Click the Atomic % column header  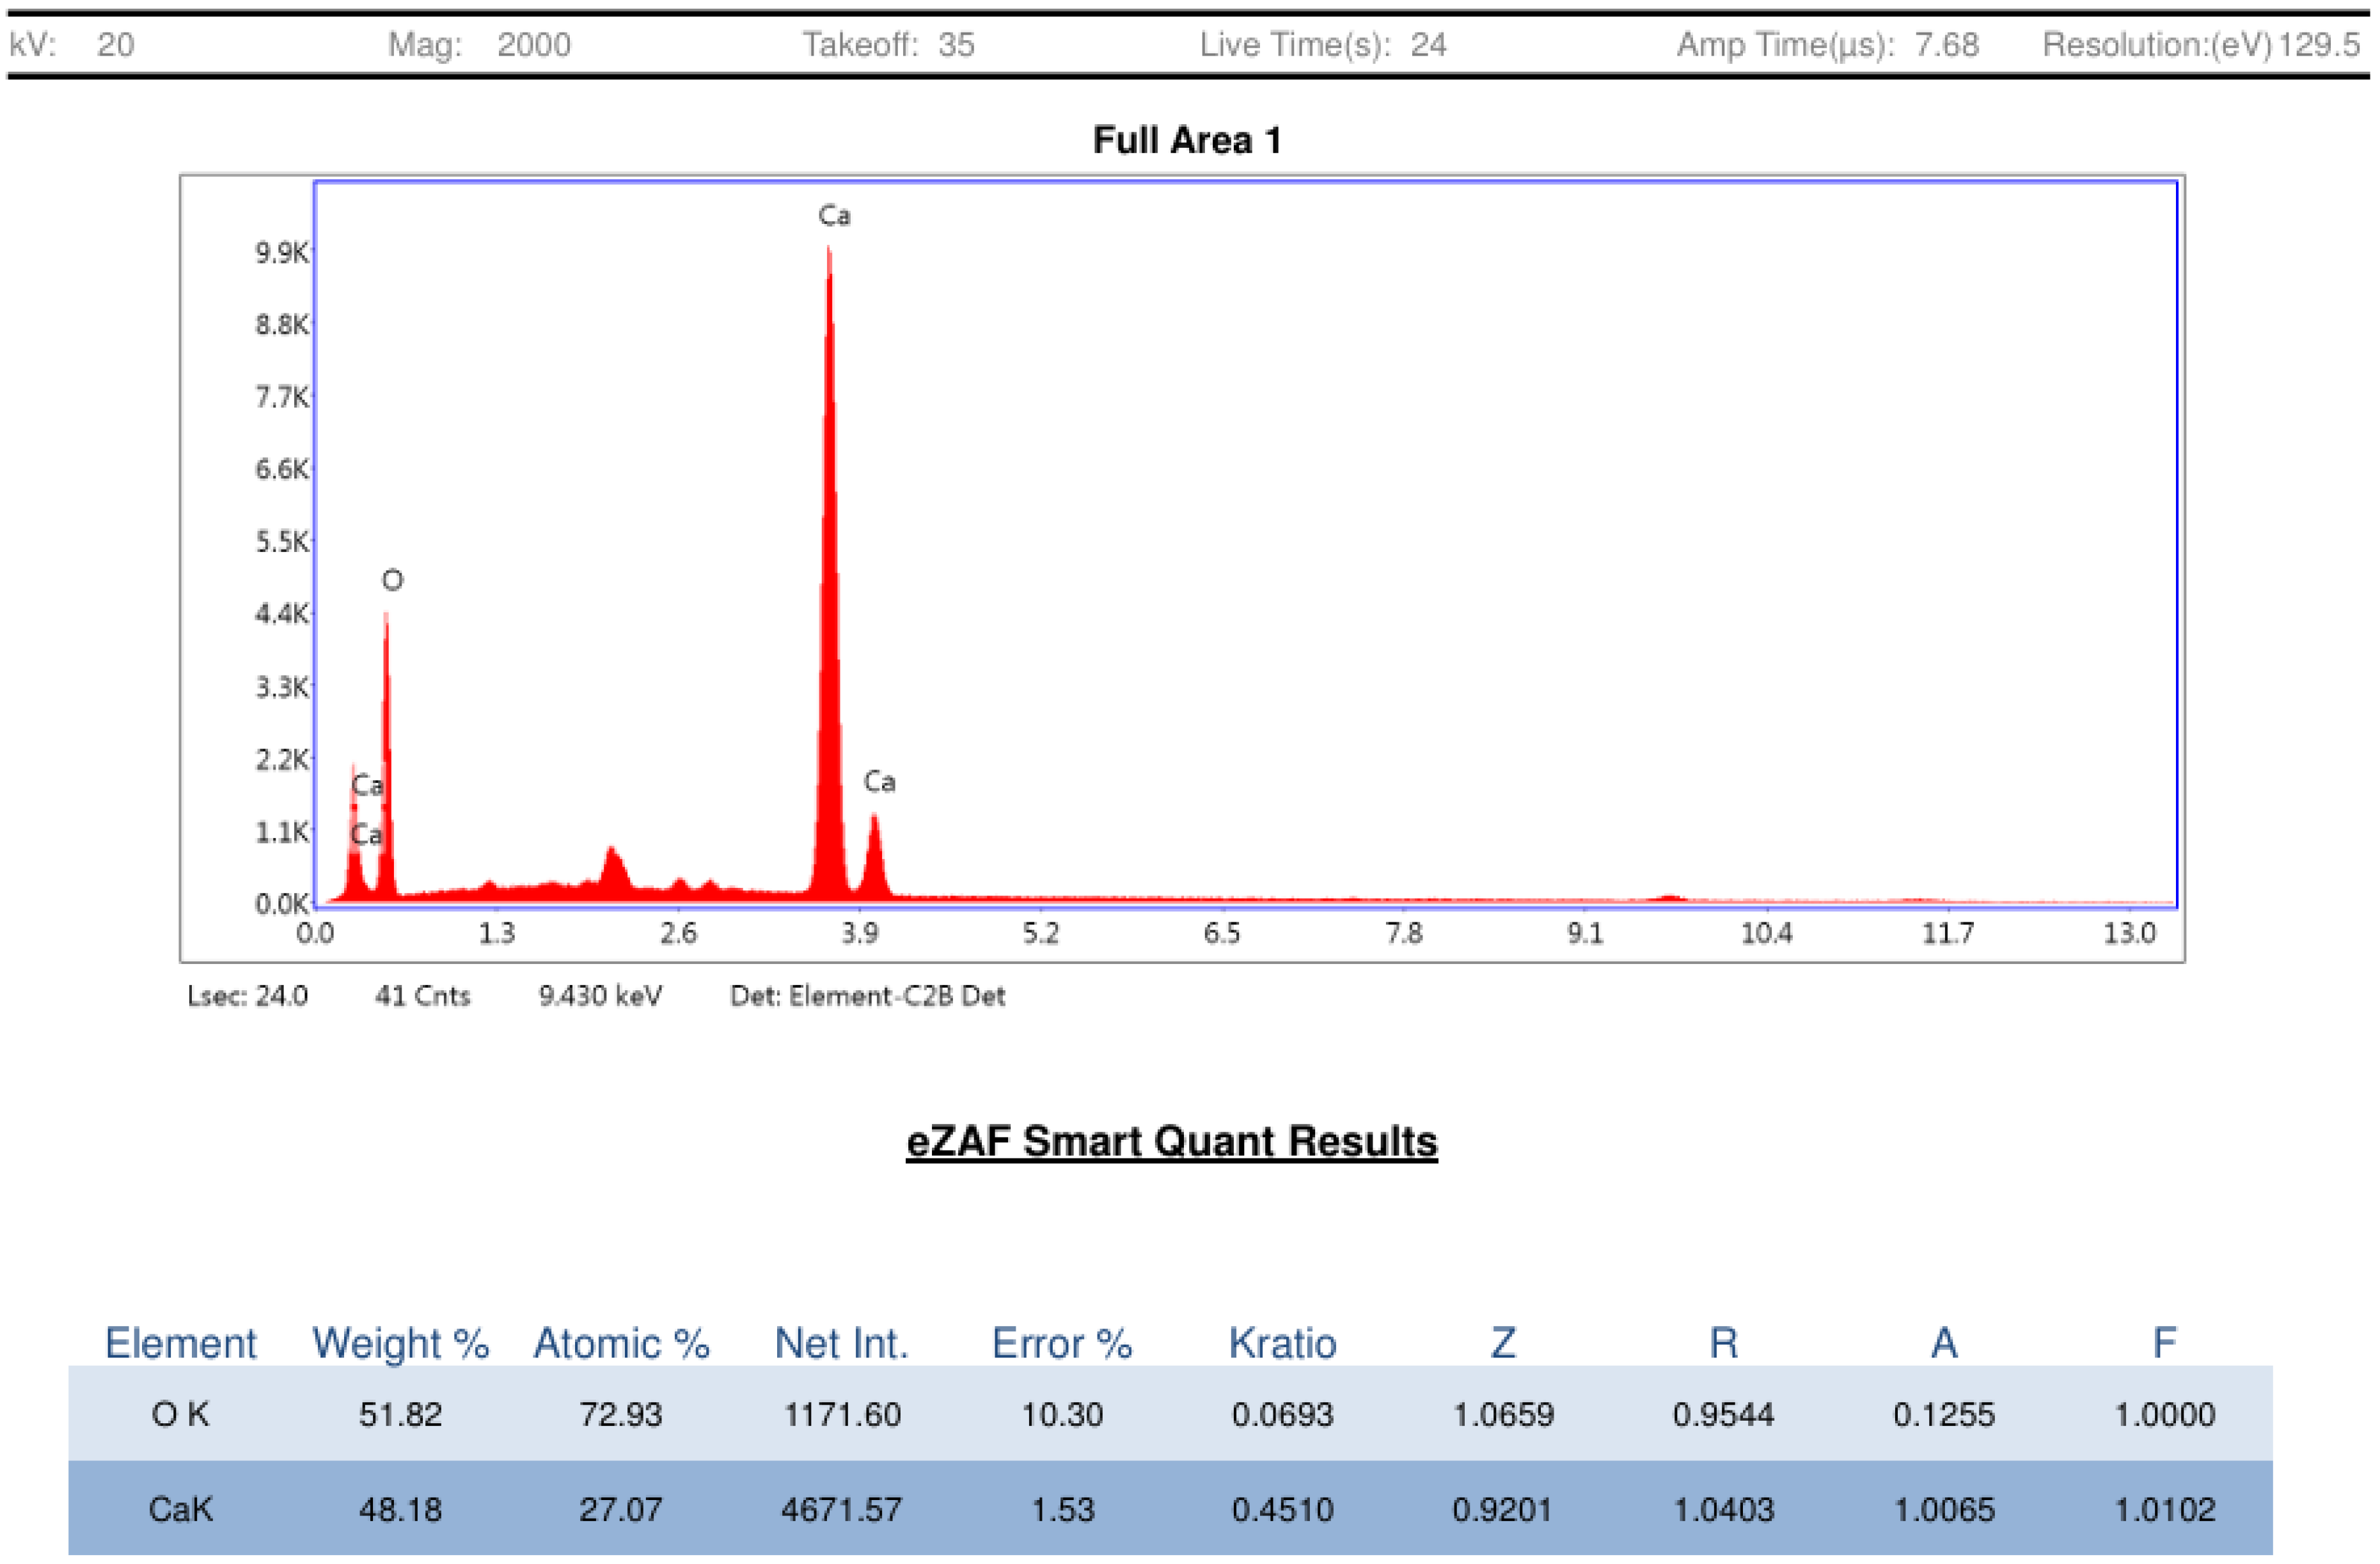621,1343
